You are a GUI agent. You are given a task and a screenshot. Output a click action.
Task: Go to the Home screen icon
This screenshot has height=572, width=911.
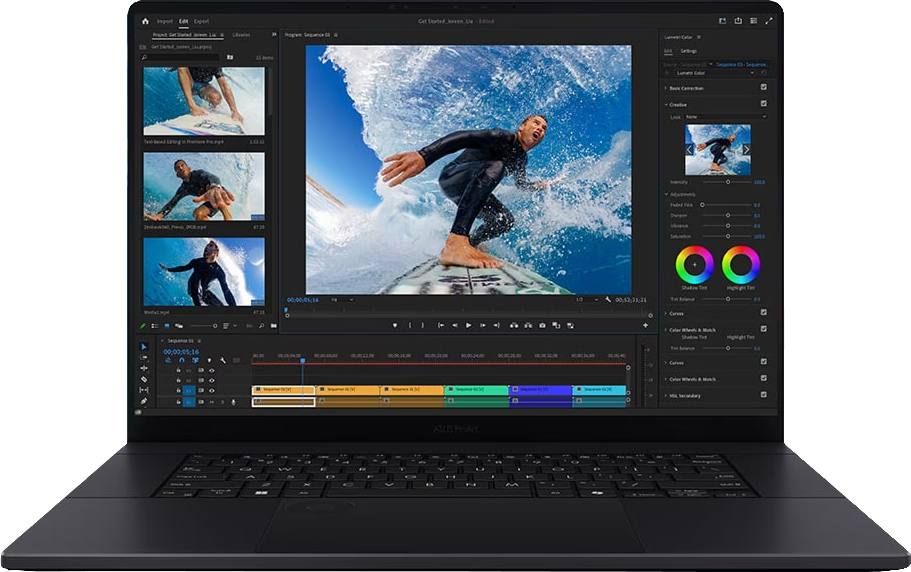145,21
